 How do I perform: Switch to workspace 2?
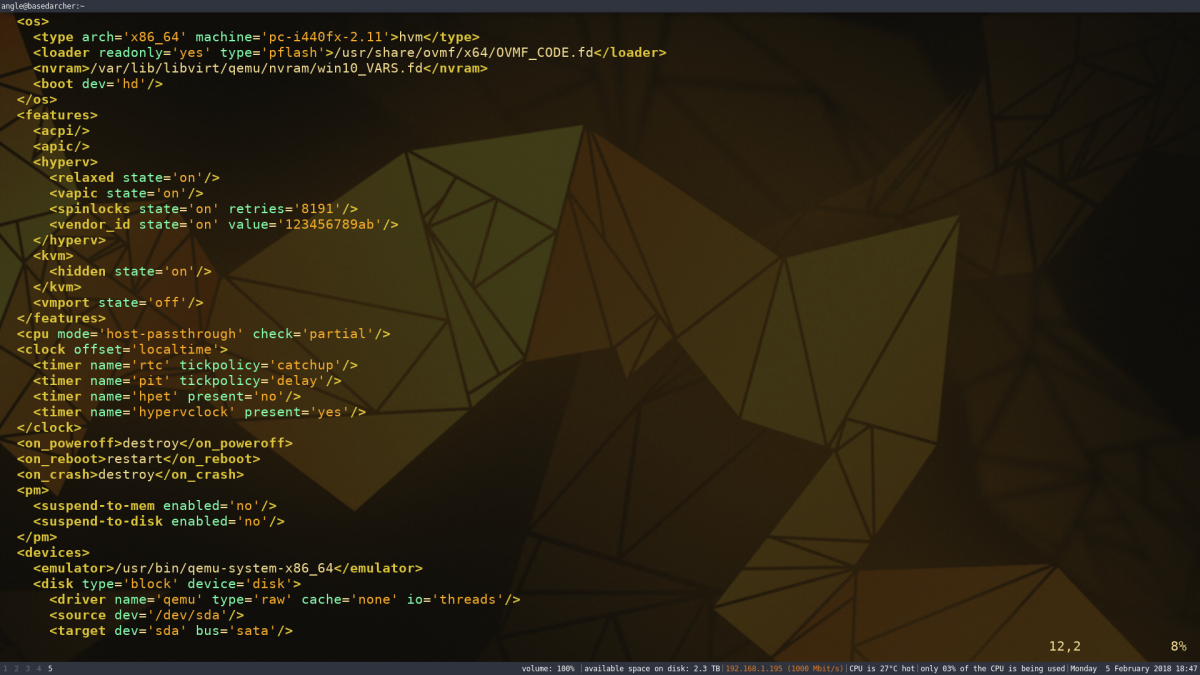pyautogui.click(x=14, y=668)
